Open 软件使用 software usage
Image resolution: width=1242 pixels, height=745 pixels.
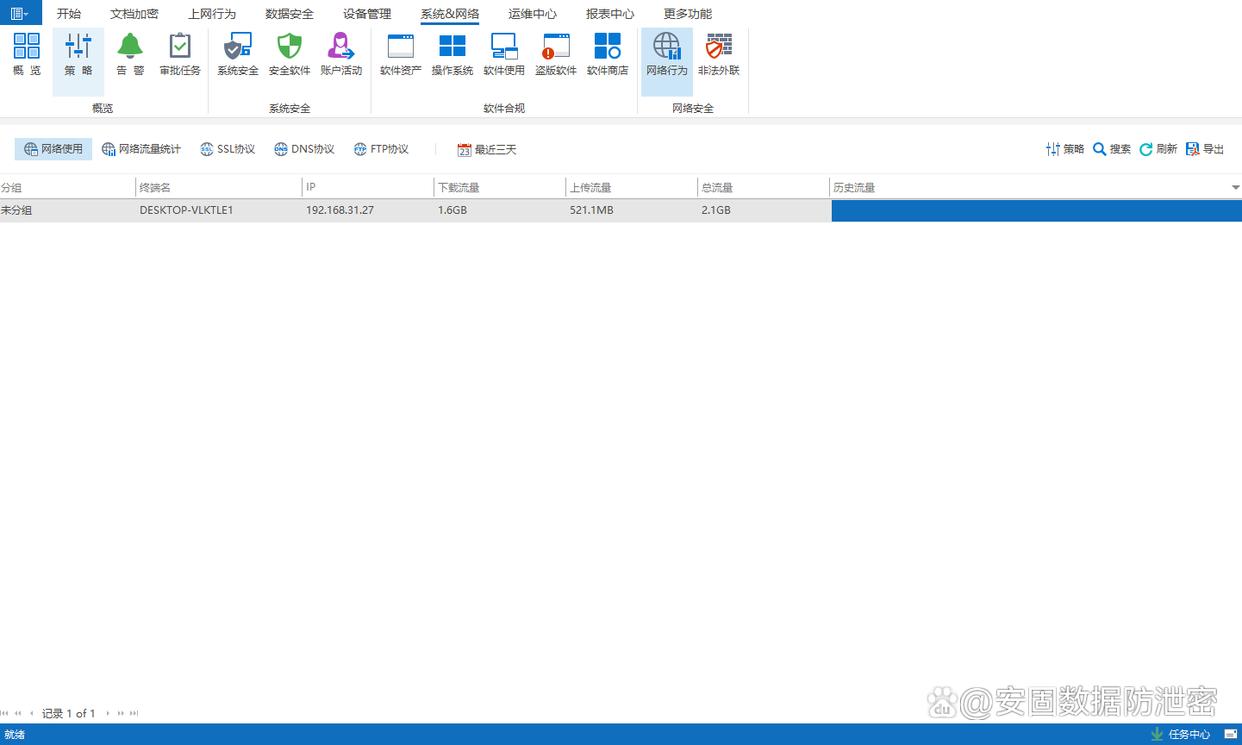click(x=504, y=54)
